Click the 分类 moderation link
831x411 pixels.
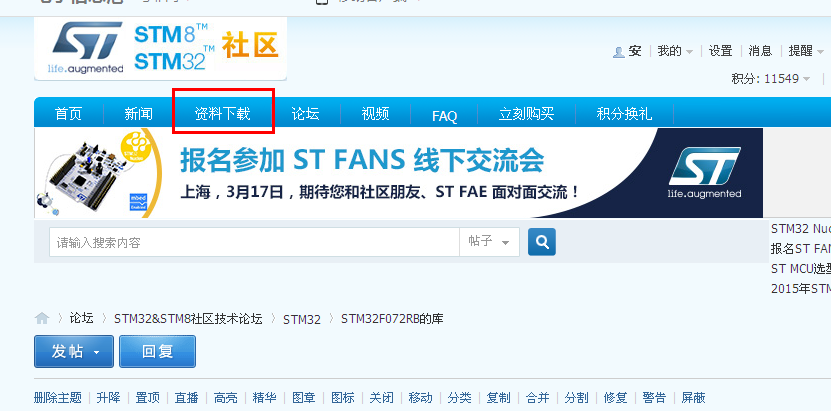click(459, 398)
